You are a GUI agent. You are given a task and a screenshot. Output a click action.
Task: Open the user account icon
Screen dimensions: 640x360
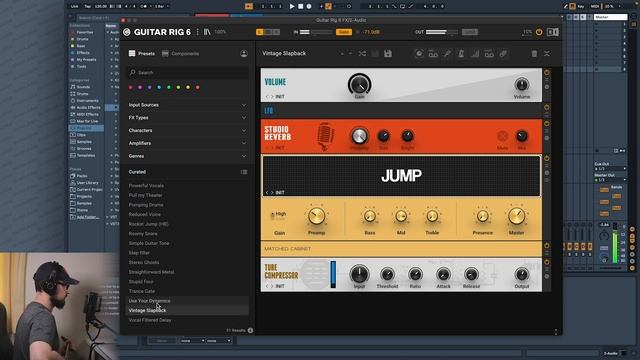(244, 53)
